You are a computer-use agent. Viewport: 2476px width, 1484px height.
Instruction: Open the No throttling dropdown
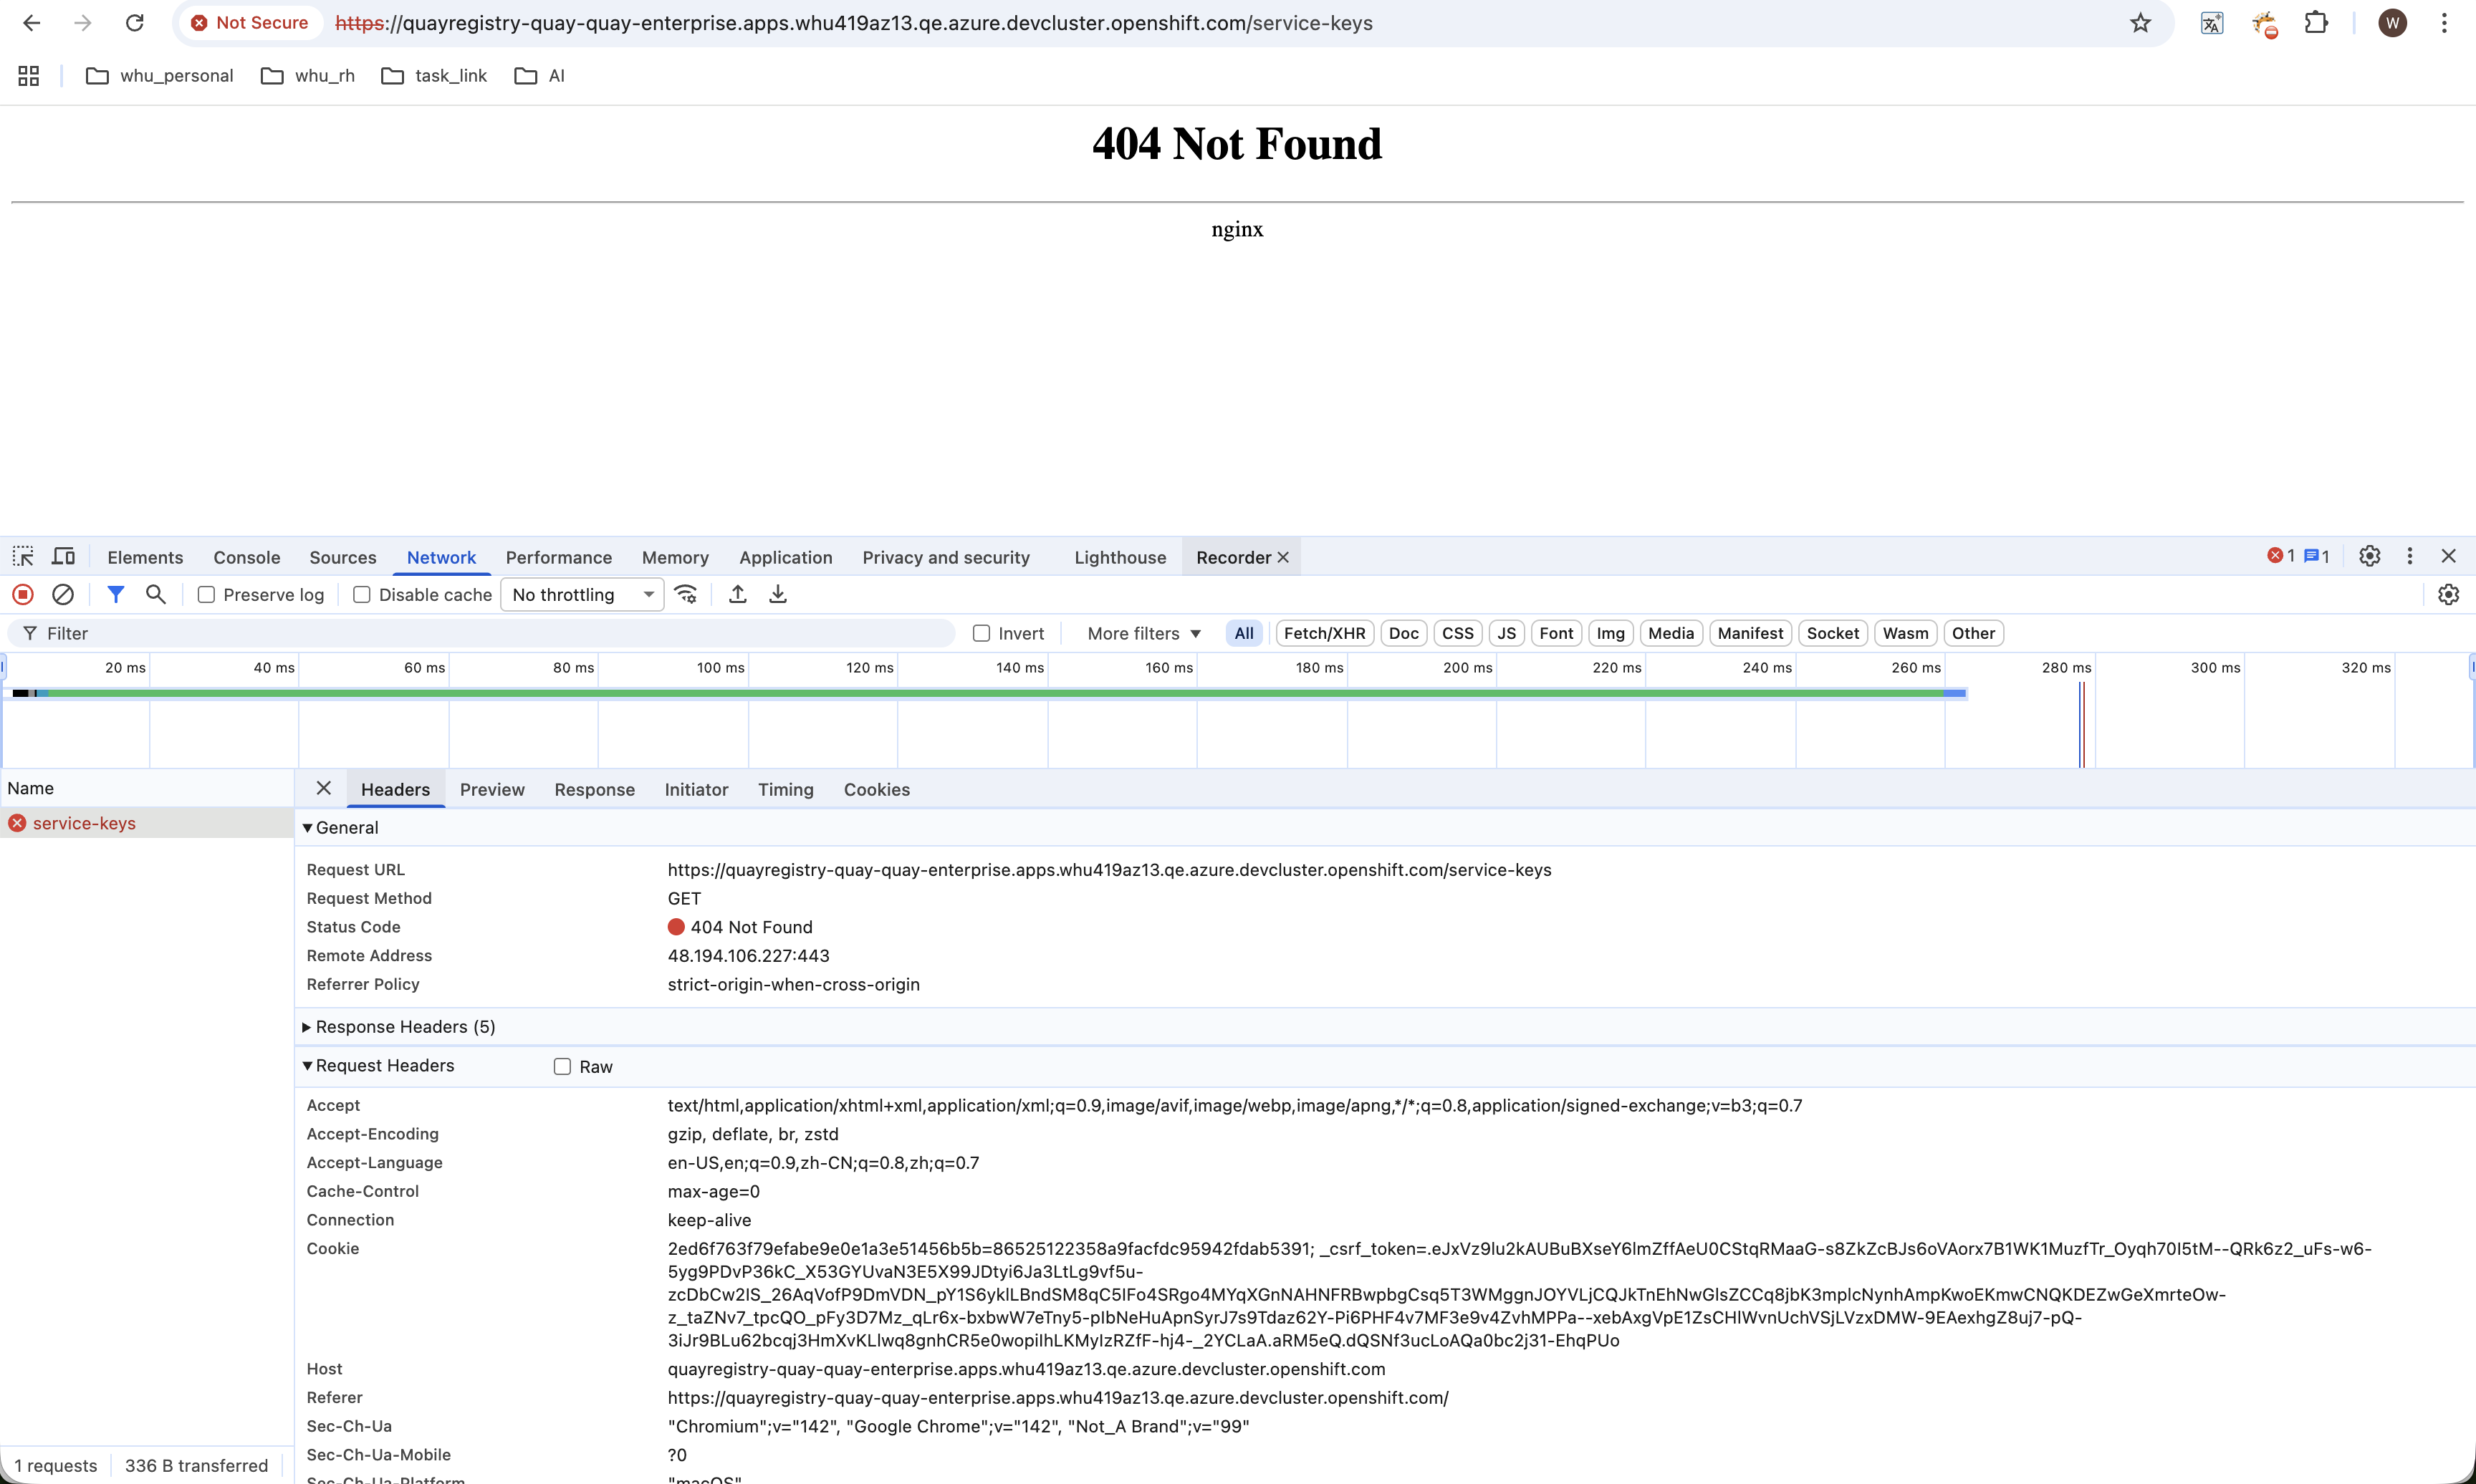click(x=582, y=595)
